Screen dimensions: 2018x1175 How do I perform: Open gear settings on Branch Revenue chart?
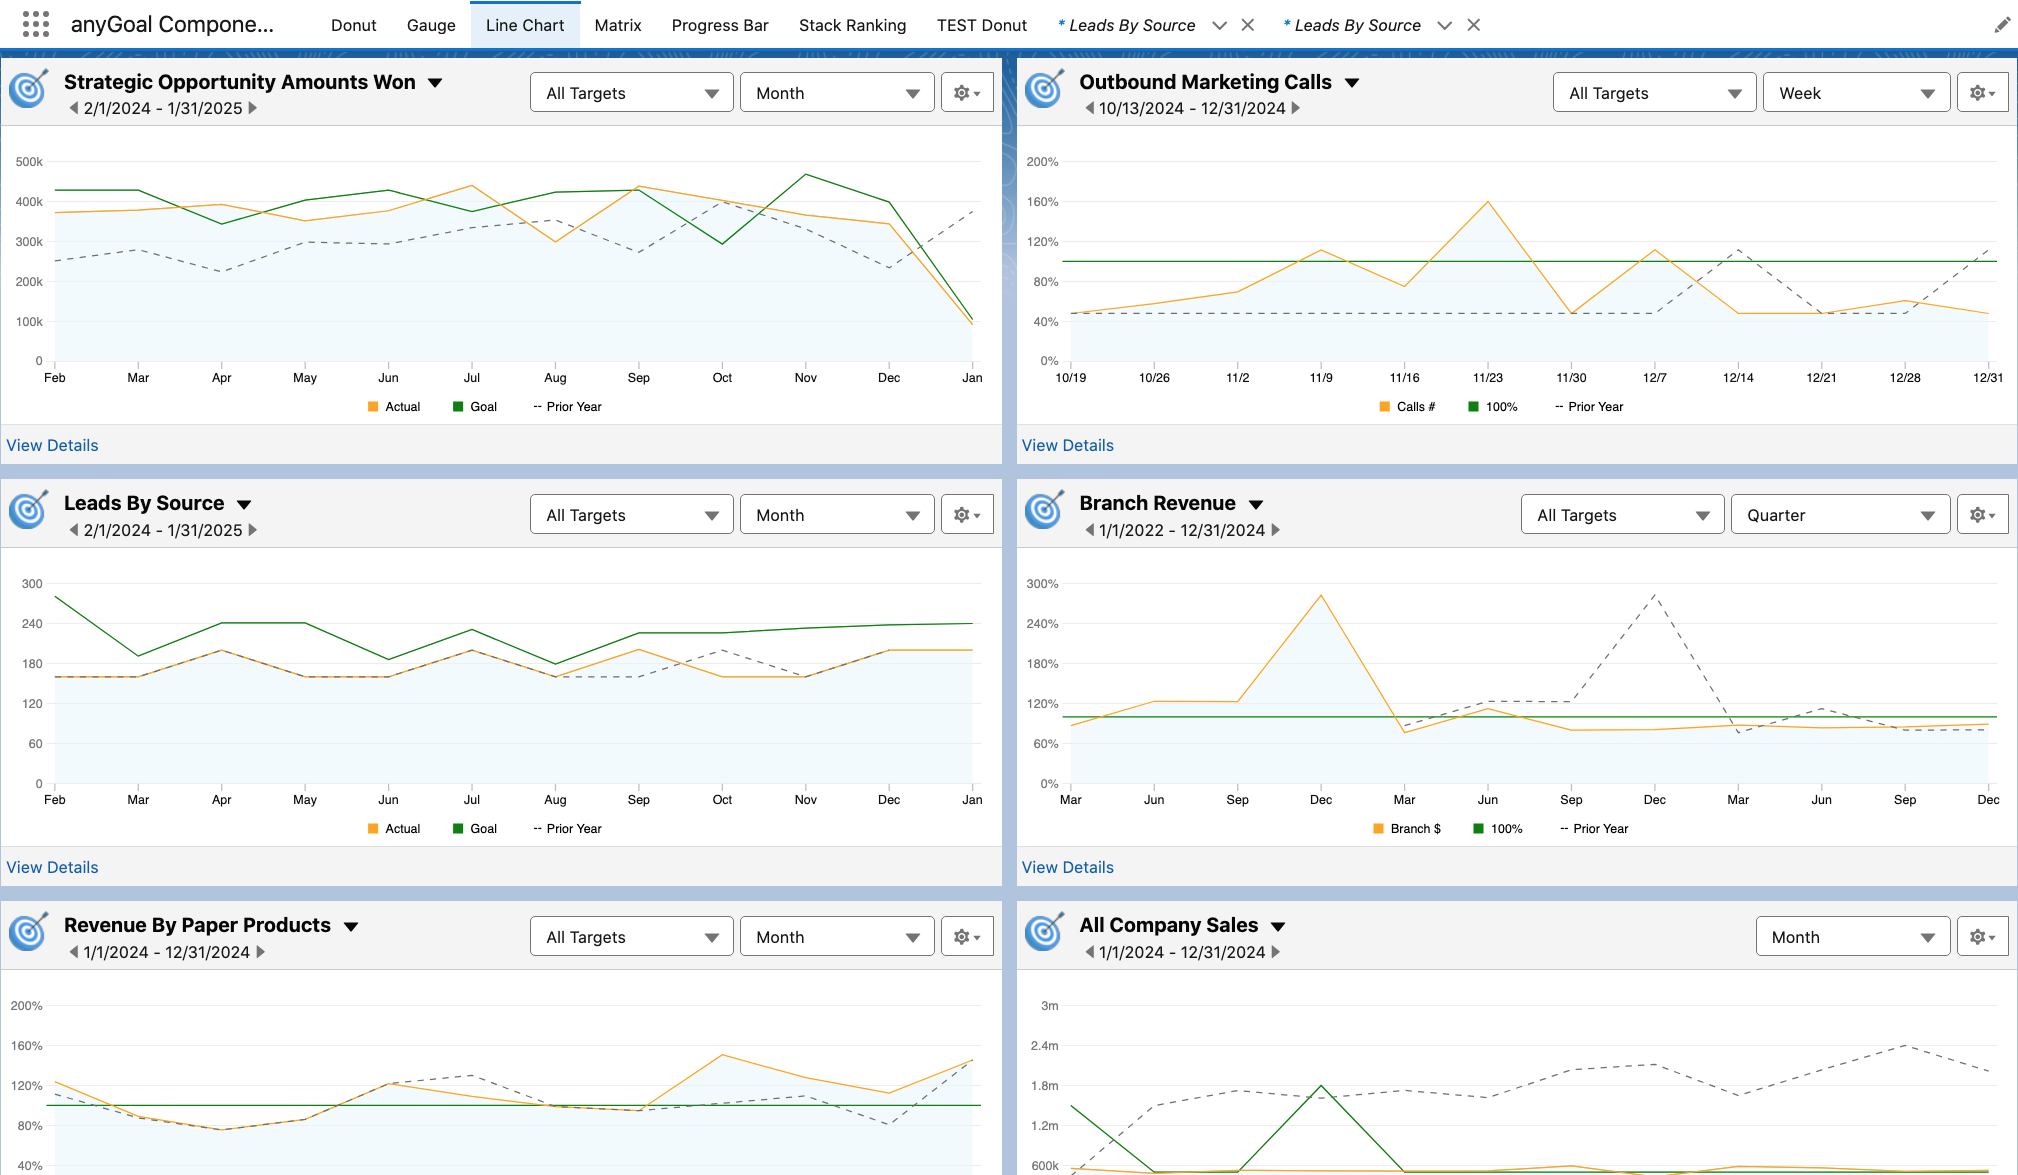coord(1982,515)
